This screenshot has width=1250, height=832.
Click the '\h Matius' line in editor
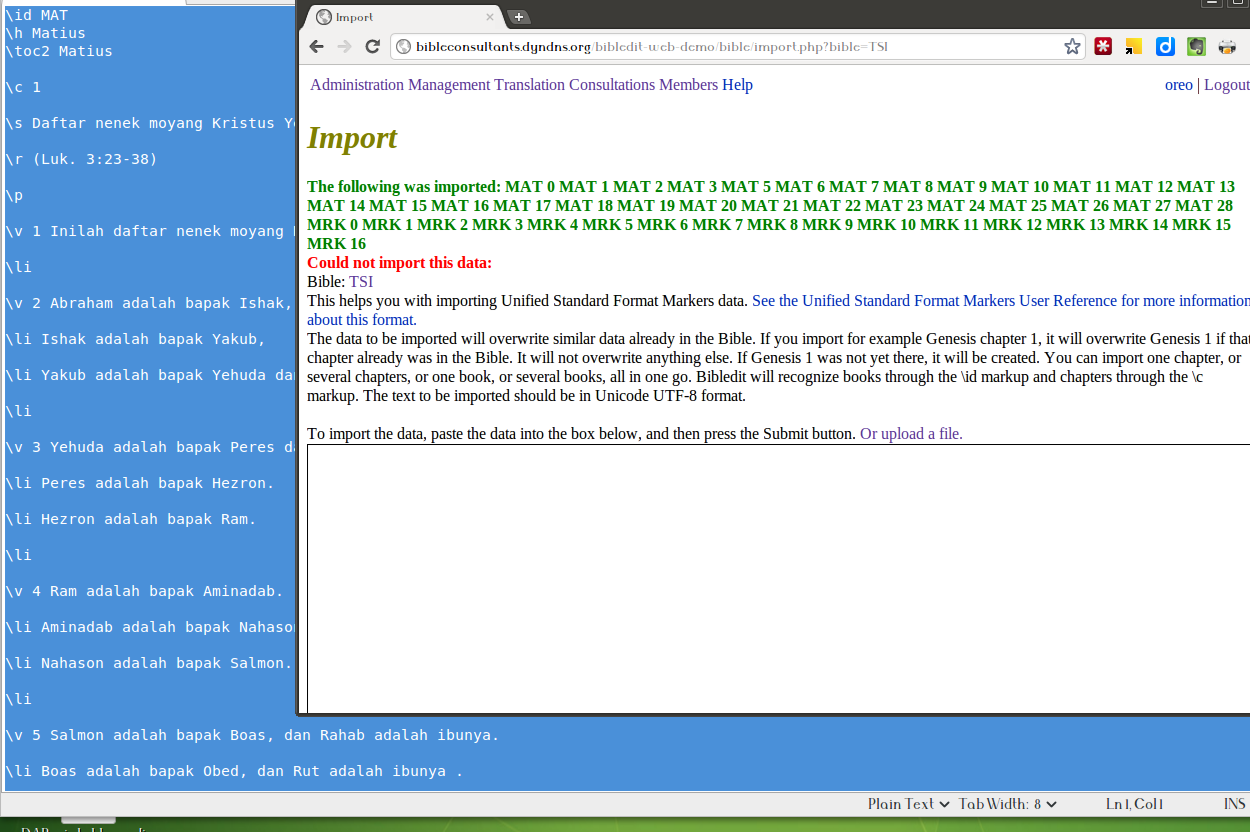tap(45, 33)
